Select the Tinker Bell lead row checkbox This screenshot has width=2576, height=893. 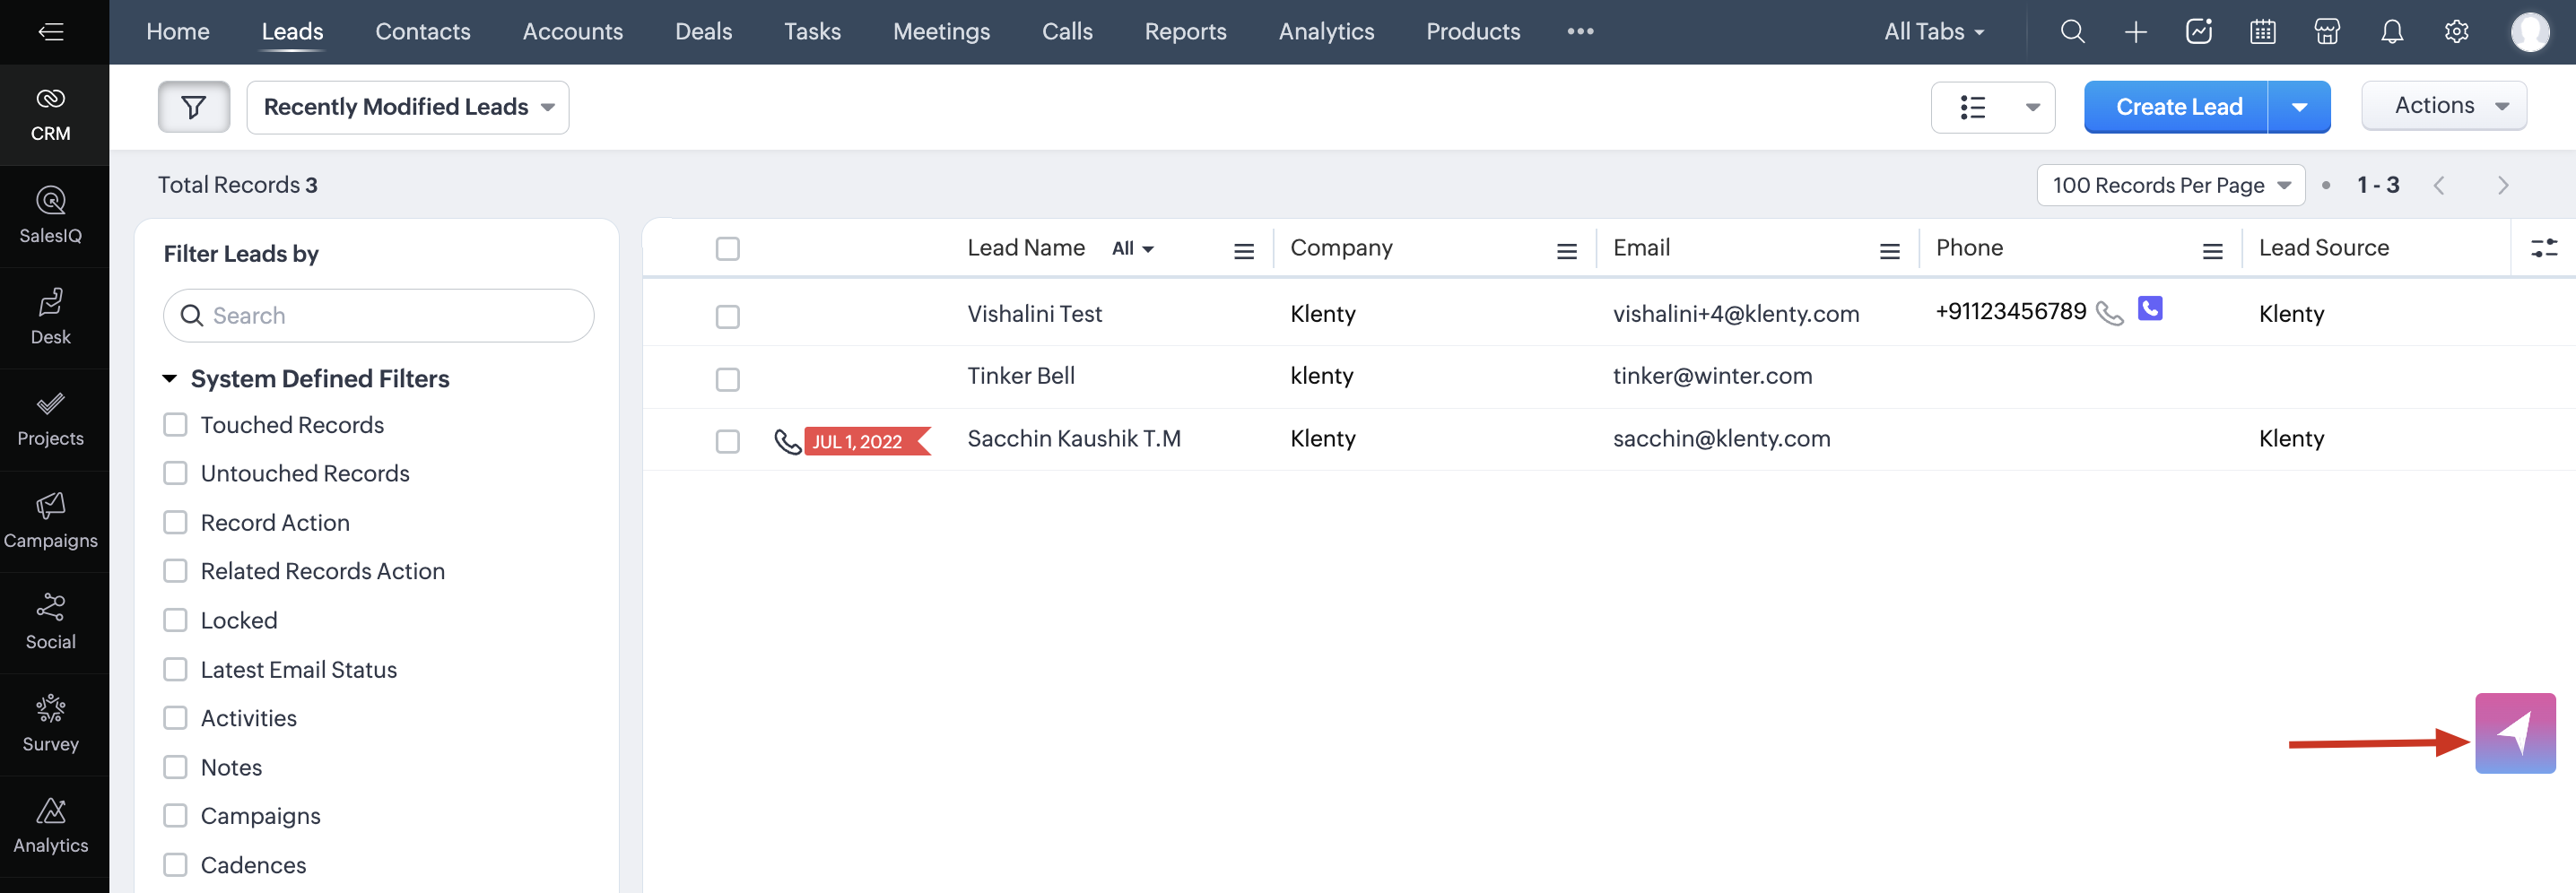click(727, 379)
